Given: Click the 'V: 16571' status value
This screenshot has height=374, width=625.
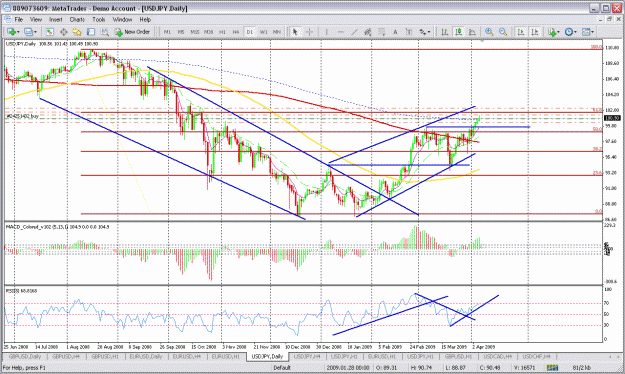Looking at the screenshot, I should coord(525,367).
